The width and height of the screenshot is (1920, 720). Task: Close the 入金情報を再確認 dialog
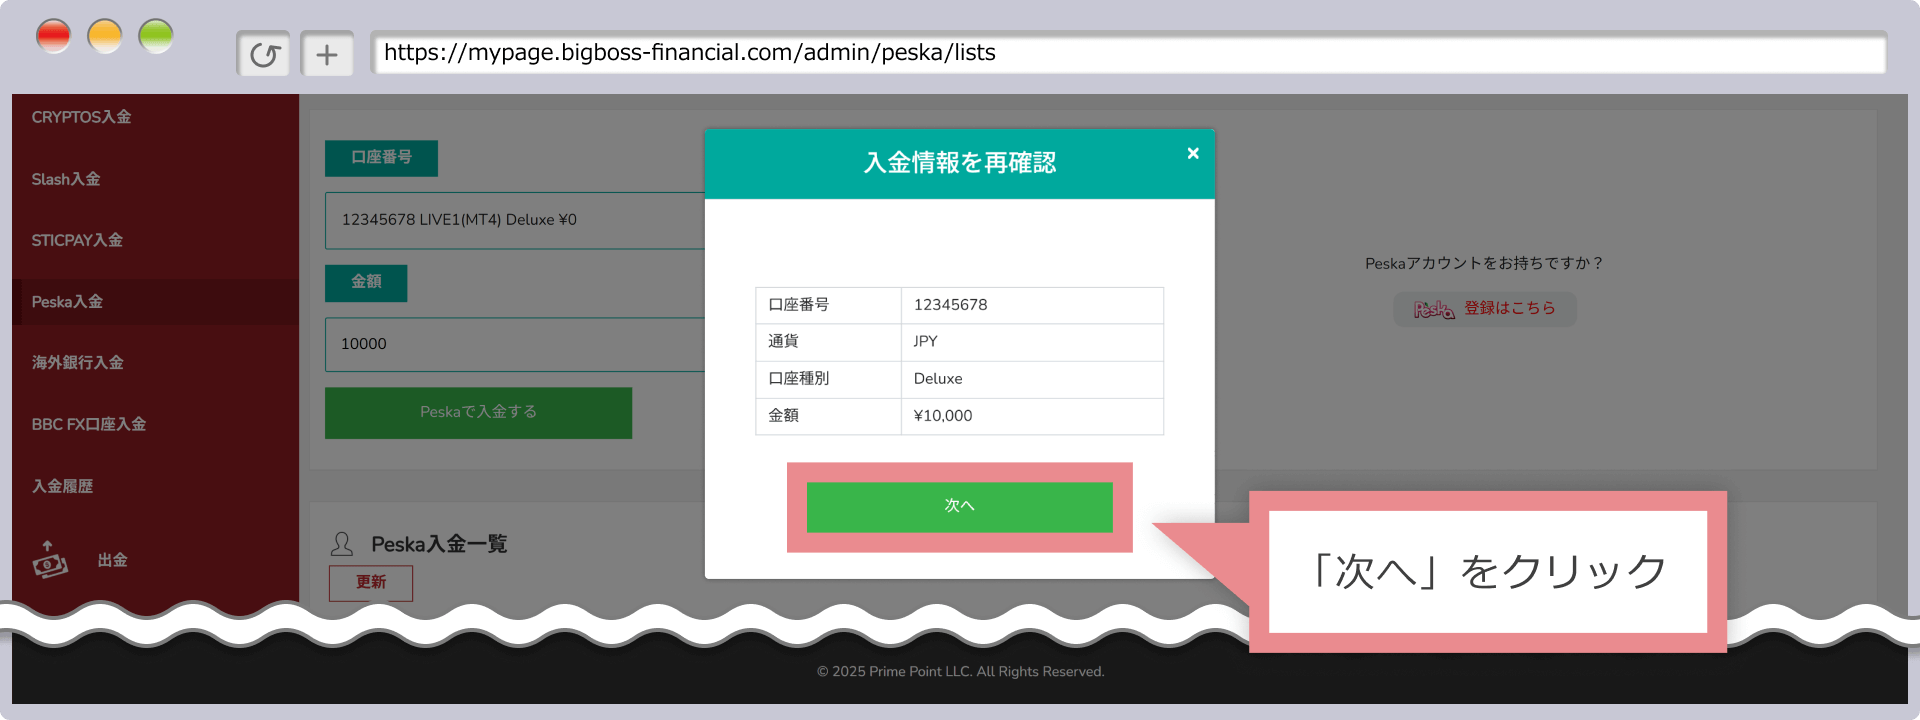(1192, 153)
